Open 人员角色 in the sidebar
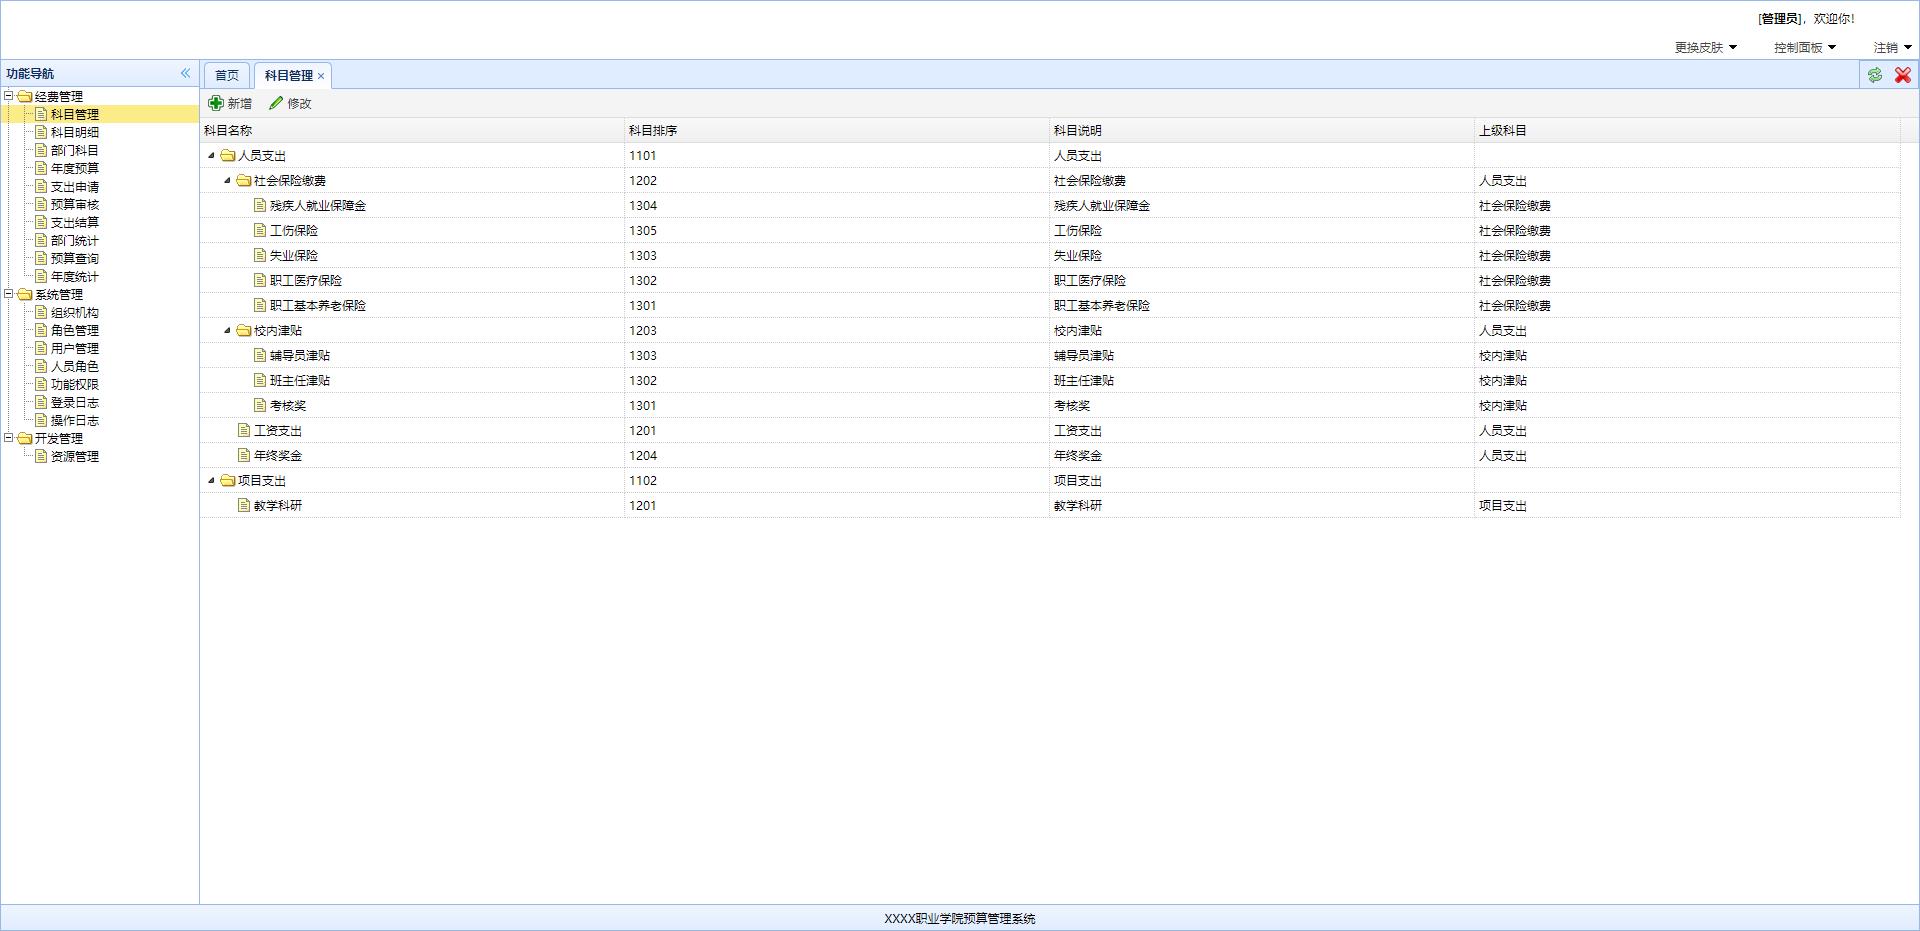Viewport: 1920px width, 931px height. point(75,366)
